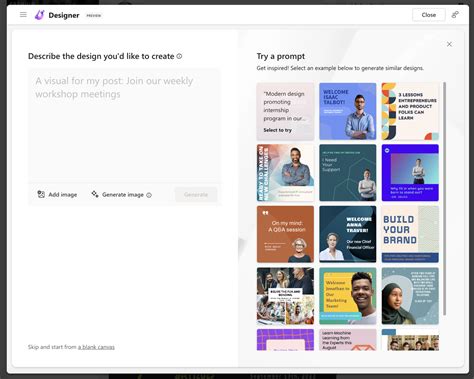Choose Welcome Jonathan to Marketing Team template
This screenshot has width=474, height=379.
click(x=348, y=296)
